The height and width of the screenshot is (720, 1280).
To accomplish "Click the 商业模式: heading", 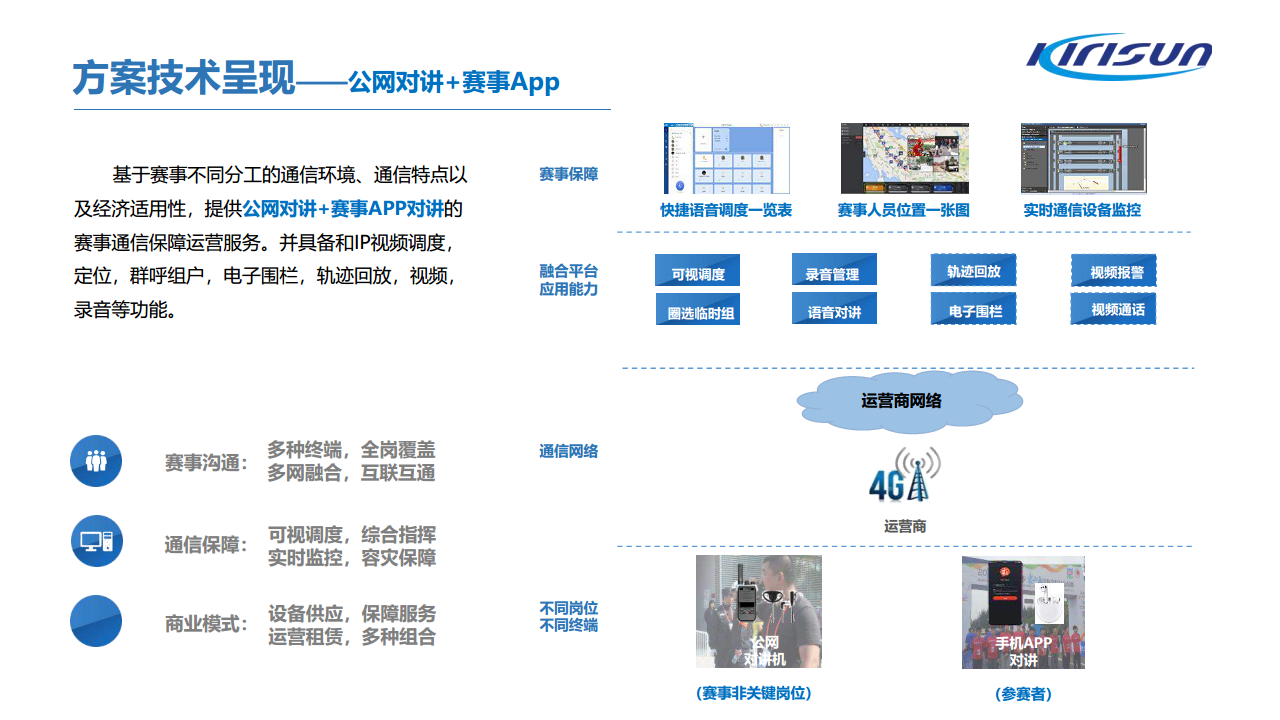I will click(x=206, y=624).
